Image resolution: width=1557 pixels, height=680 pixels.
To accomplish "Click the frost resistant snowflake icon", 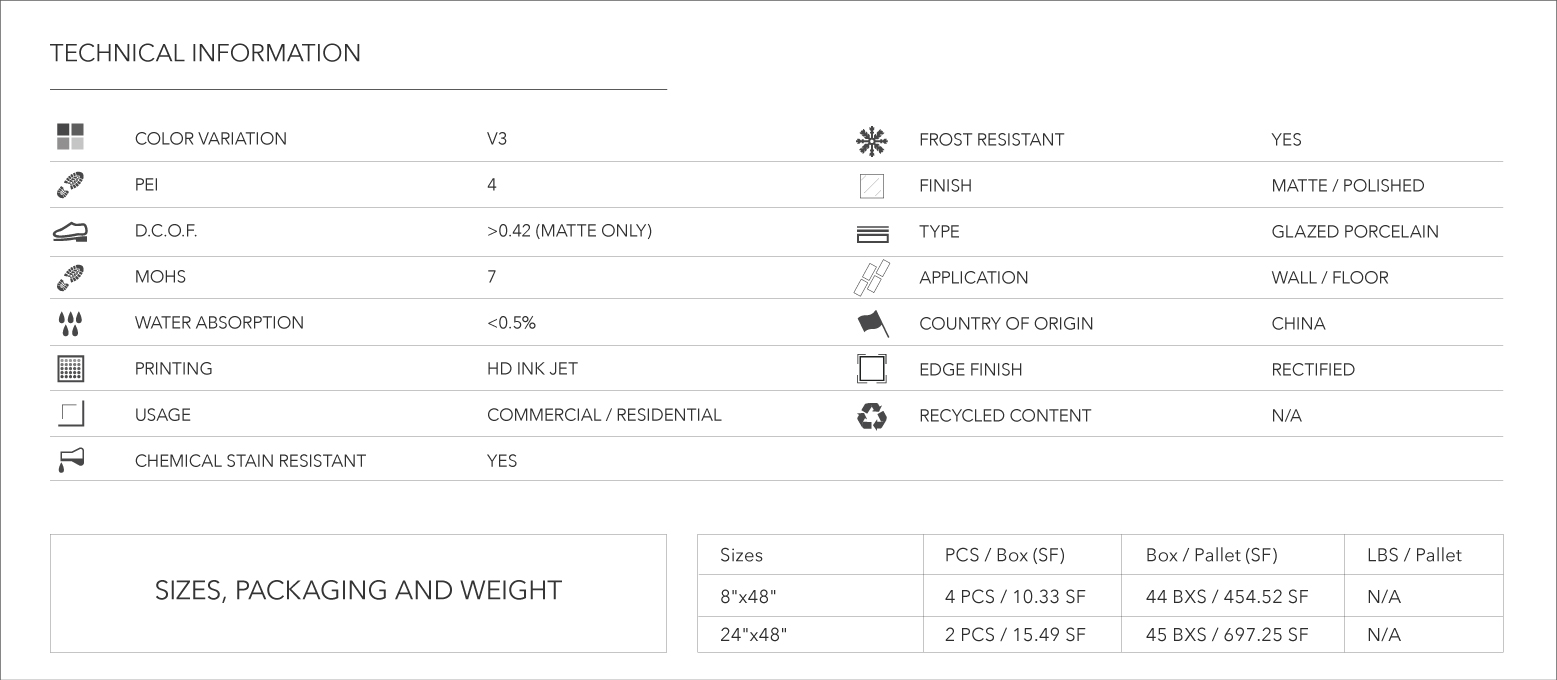I will point(872,140).
